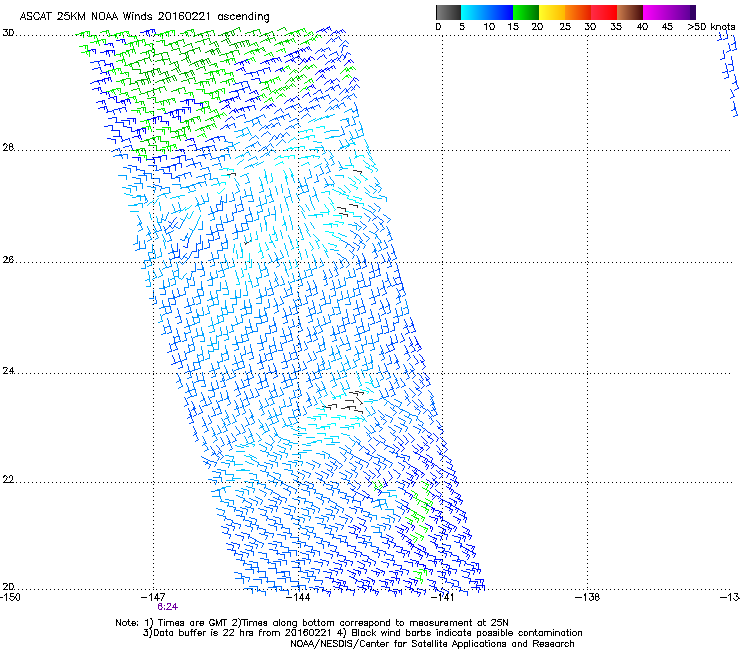Click the longitude label '-144'

[298, 597]
